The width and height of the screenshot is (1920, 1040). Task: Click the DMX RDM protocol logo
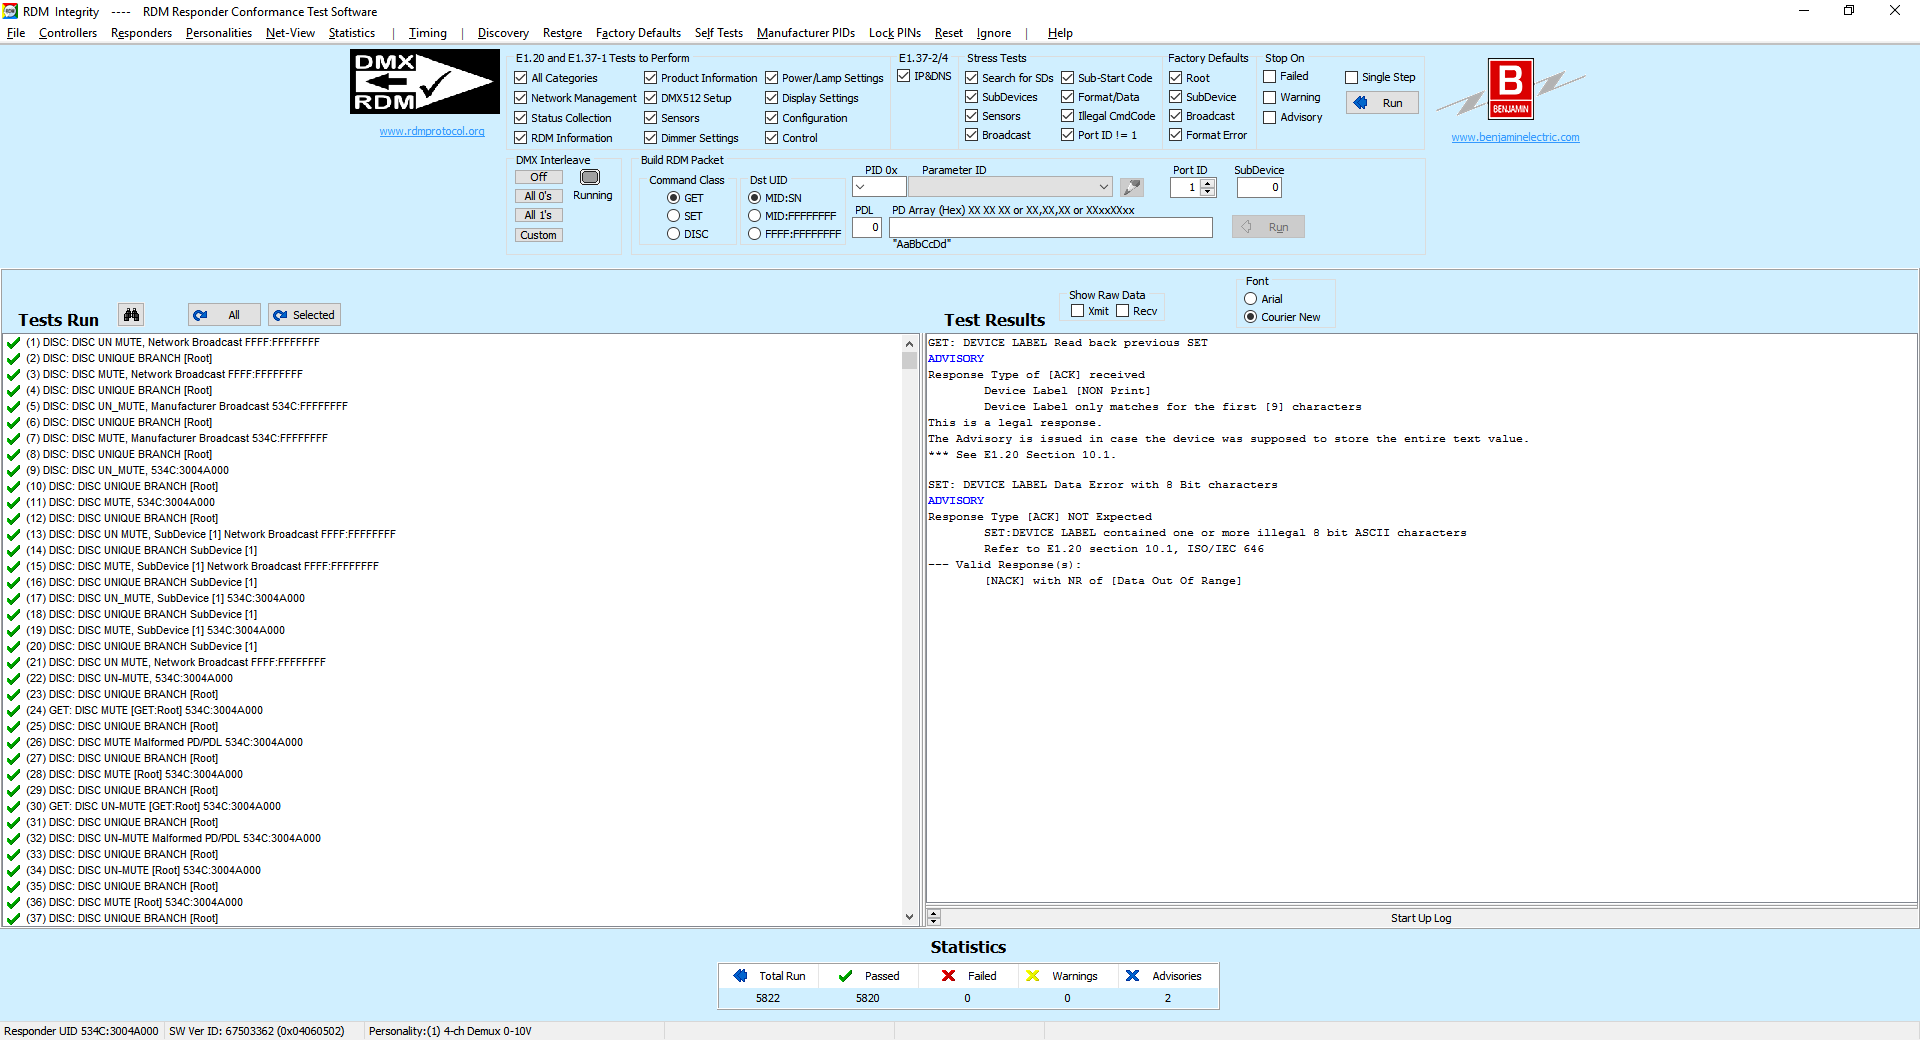pos(424,82)
